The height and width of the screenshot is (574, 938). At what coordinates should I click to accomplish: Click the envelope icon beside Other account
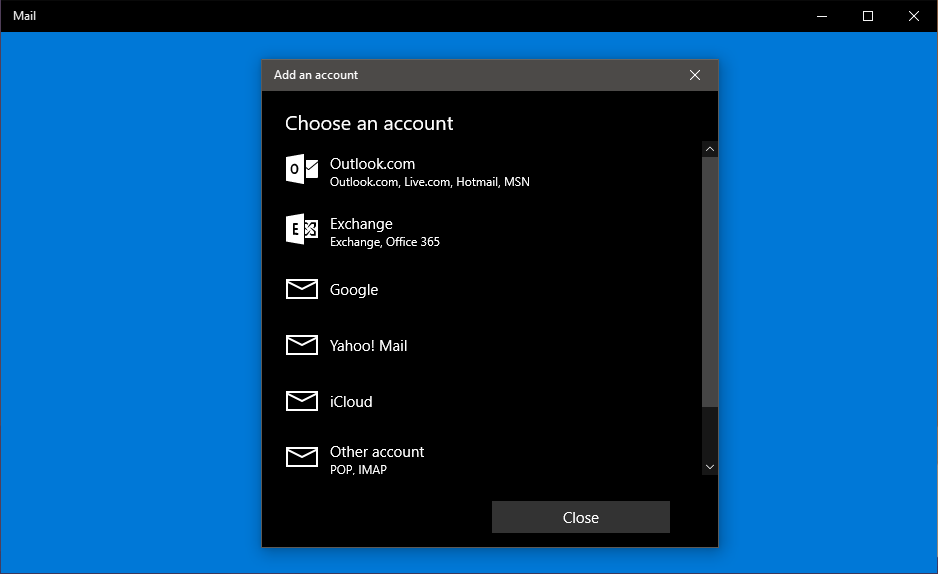pyautogui.click(x=302, y=457)
